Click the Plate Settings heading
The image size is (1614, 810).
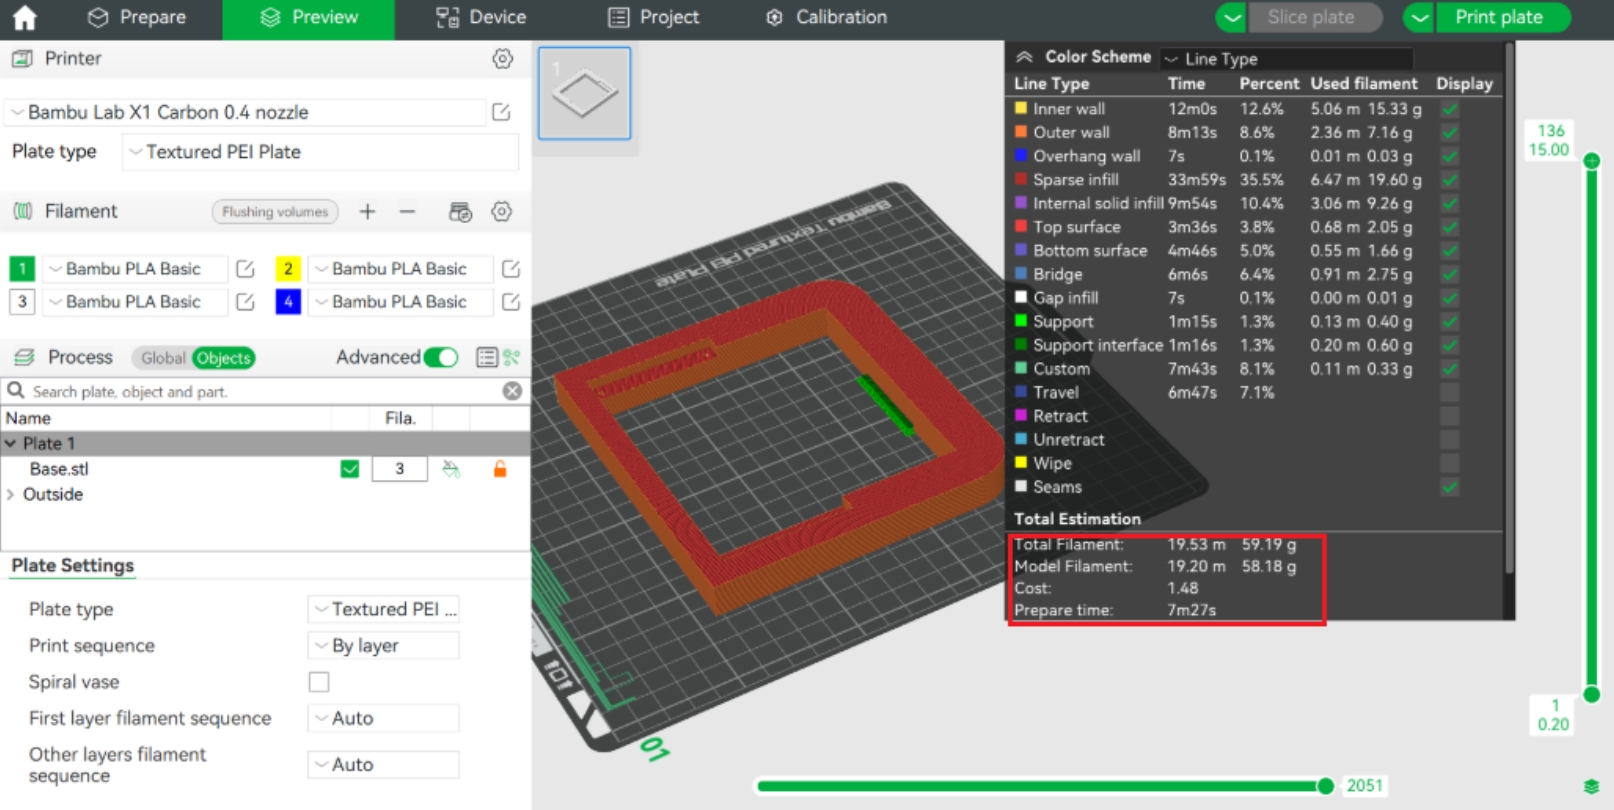pos(73,566)
